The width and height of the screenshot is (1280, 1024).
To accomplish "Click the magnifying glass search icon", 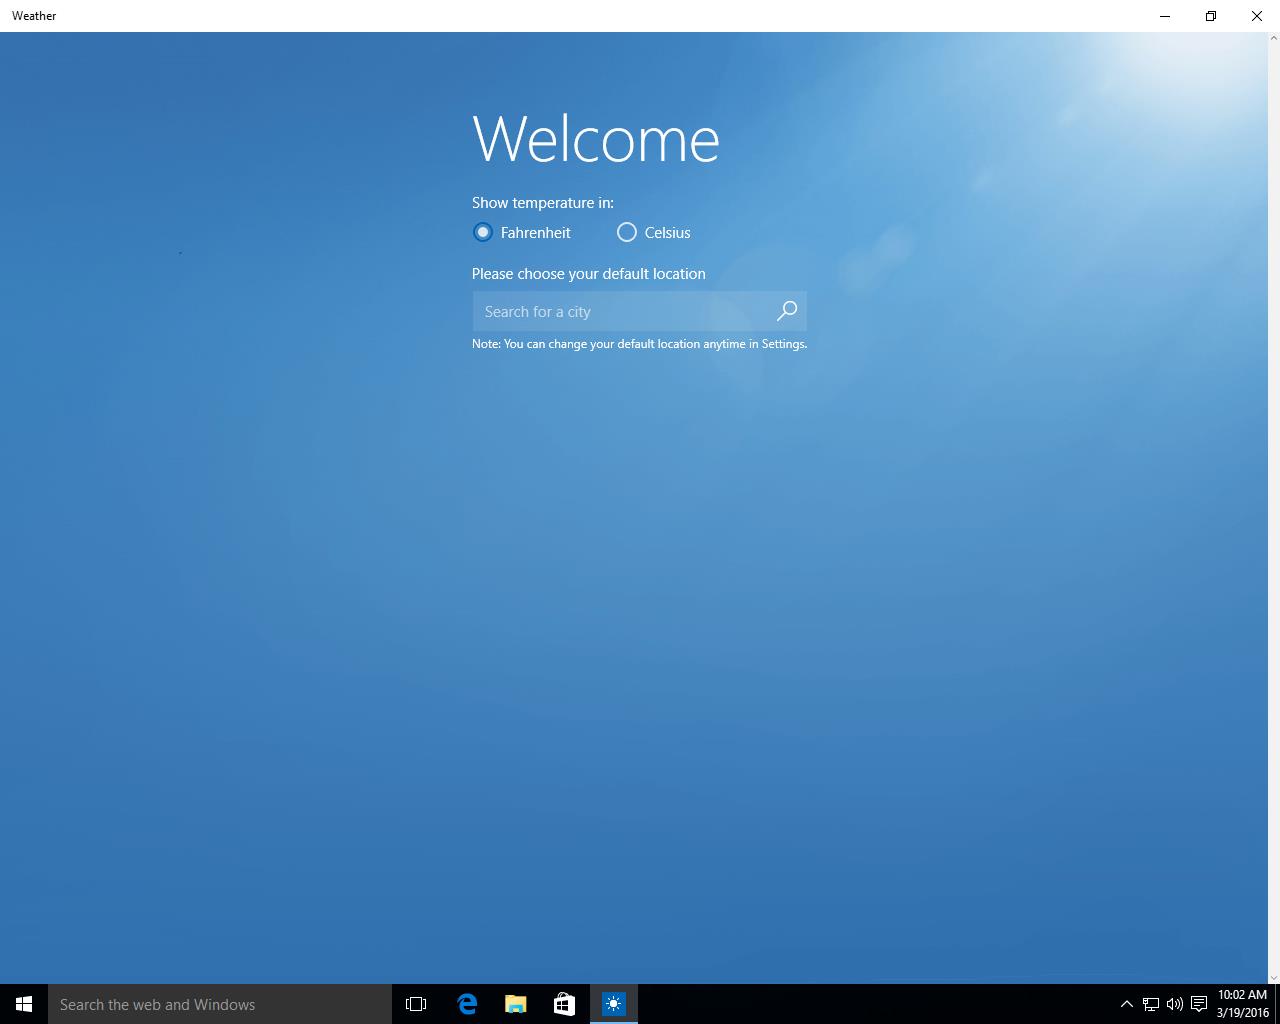I will coord(787,311).
